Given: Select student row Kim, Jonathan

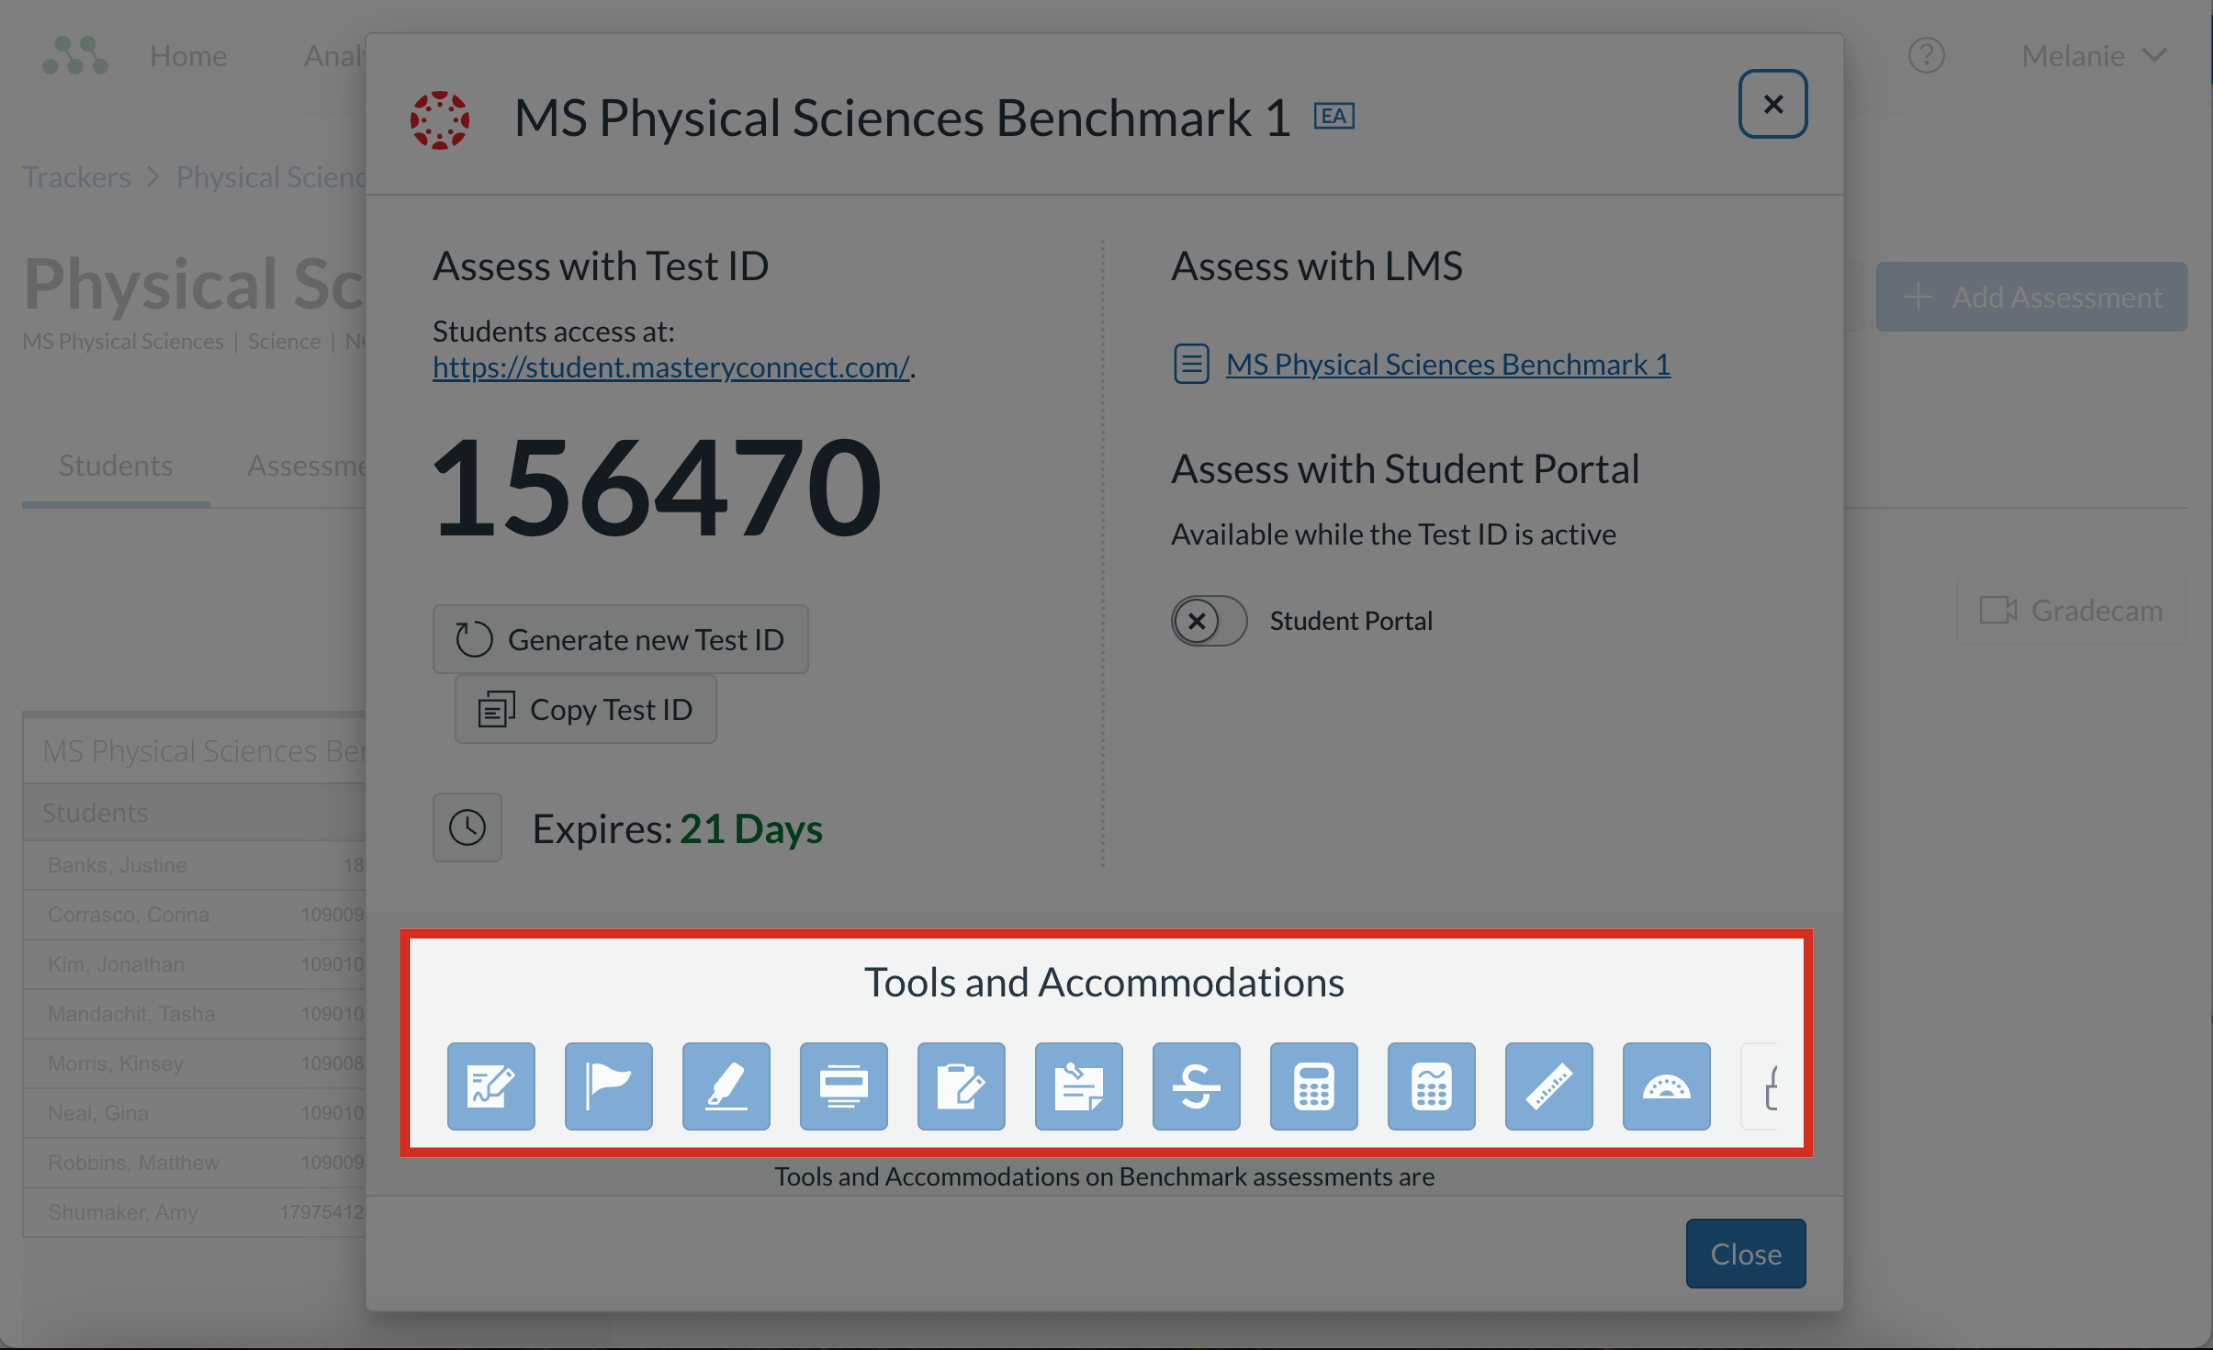Looking at the screenshot, I should click(x=195, y=964).
